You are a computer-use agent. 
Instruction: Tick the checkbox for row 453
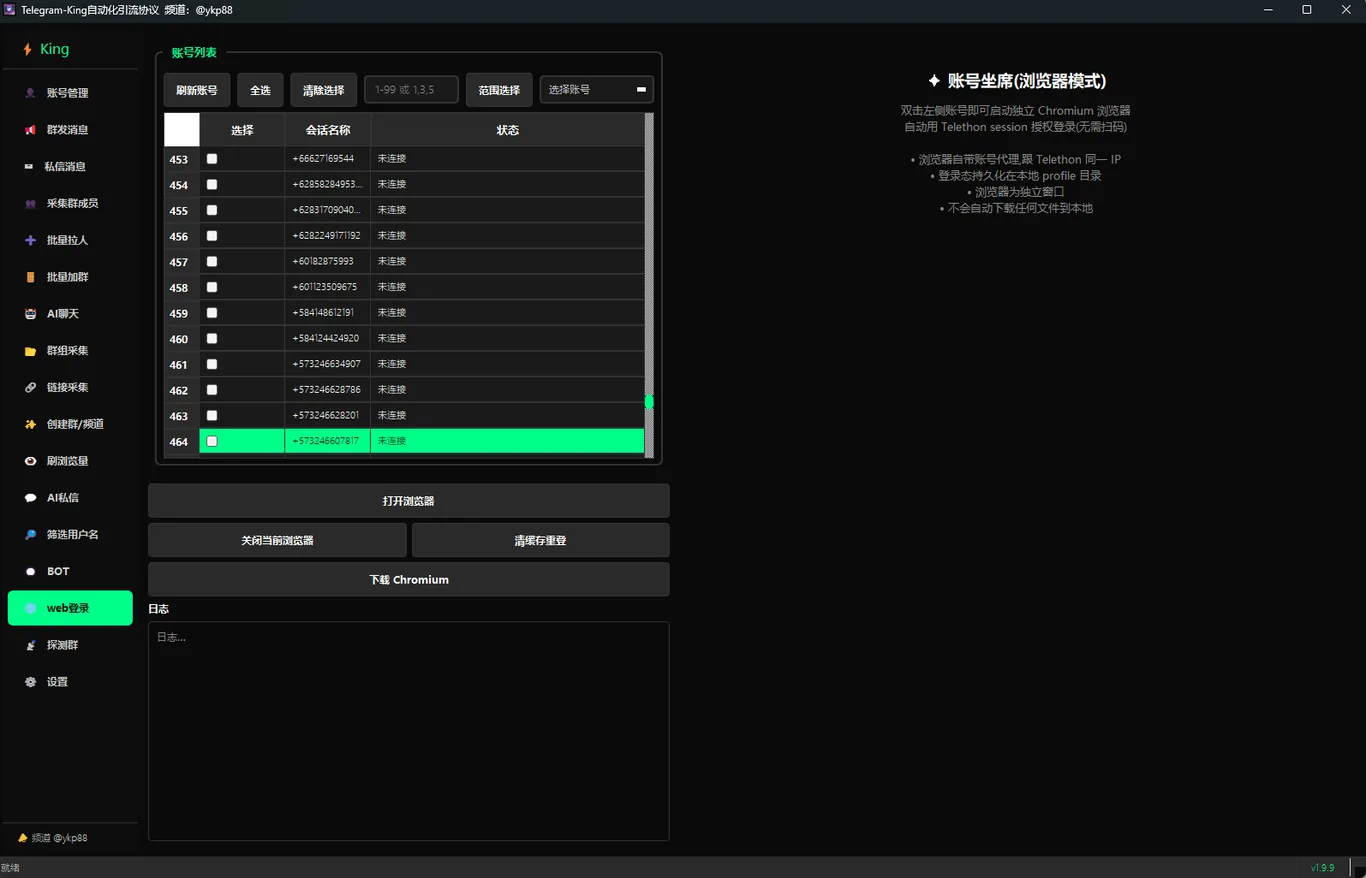point(212,159)
